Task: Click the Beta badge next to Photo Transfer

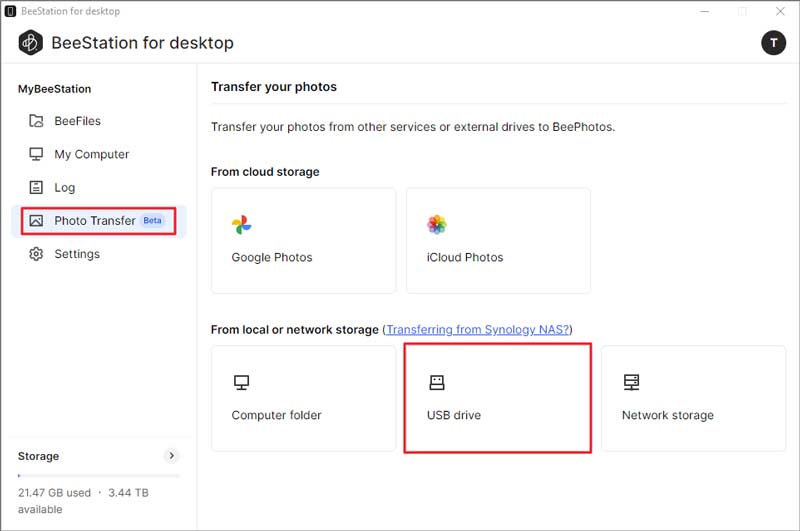Action: pos(152,220)
